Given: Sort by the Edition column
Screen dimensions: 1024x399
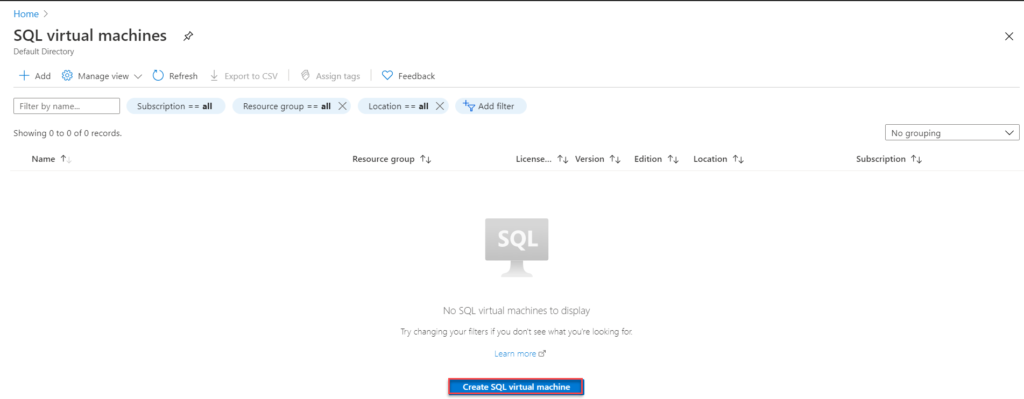Looking at the screenshot, I should [x=656, y=159].
